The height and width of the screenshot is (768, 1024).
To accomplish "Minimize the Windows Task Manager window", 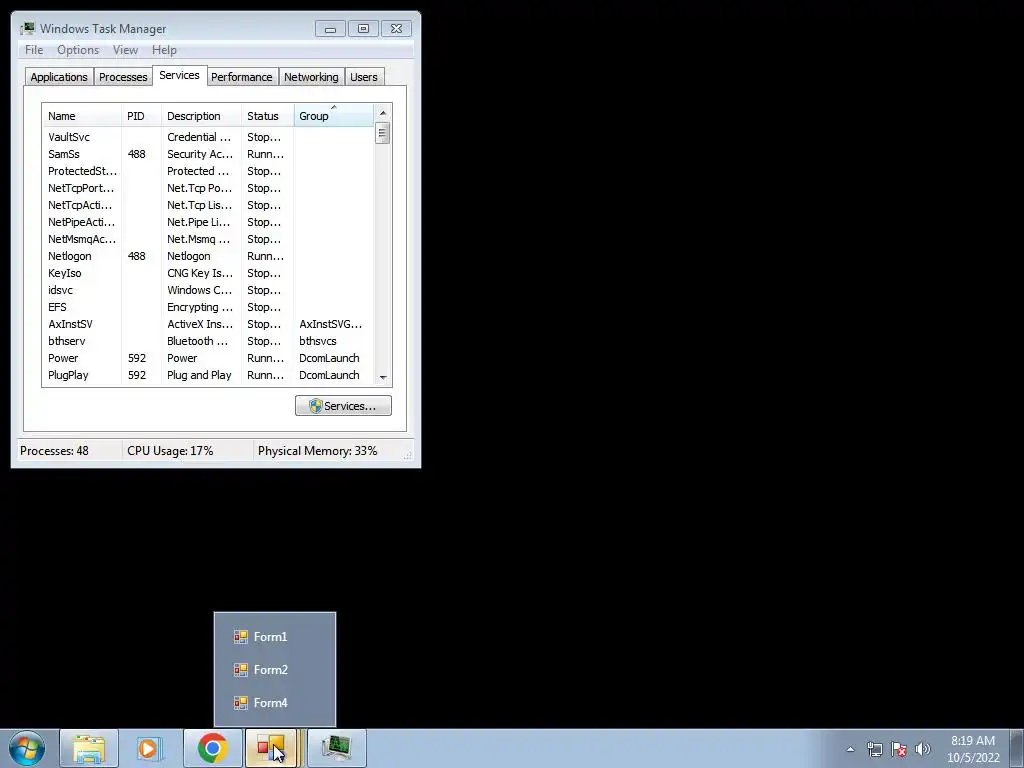I will [x=330, y=29].
